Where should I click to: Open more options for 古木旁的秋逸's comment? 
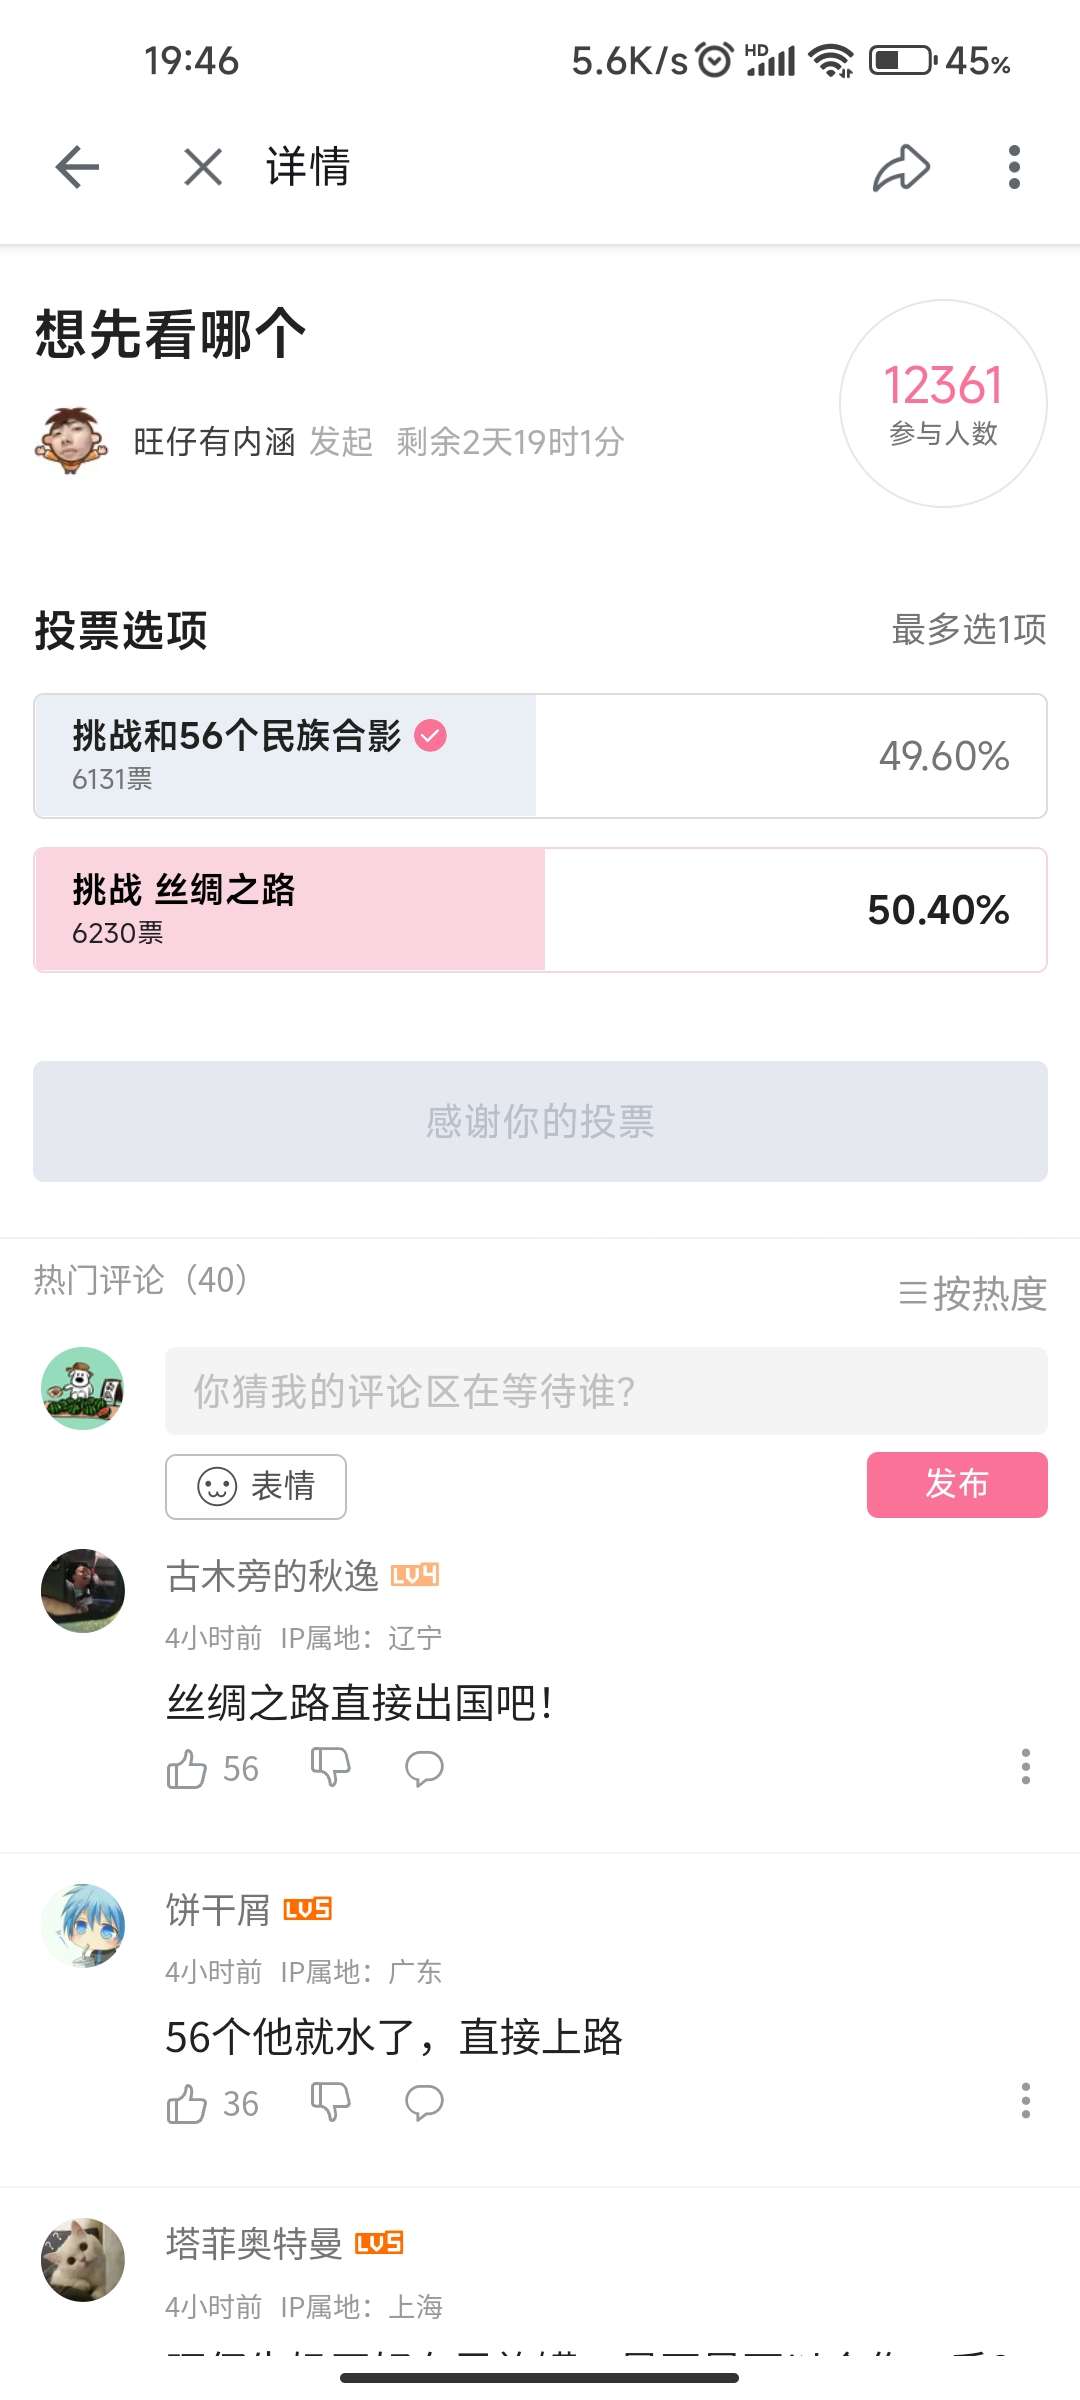coord(1025,1767)
